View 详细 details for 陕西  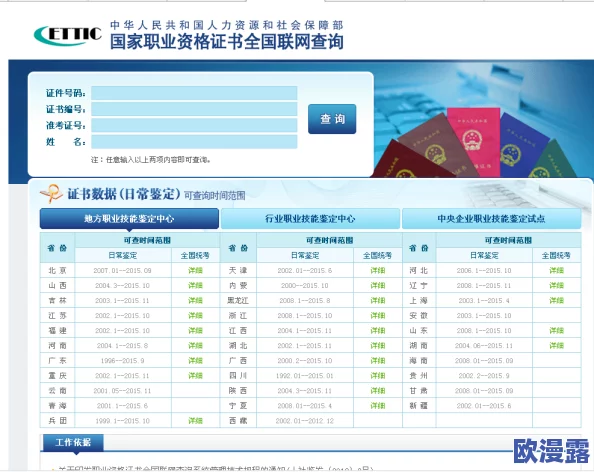click(x=378, y=391)
